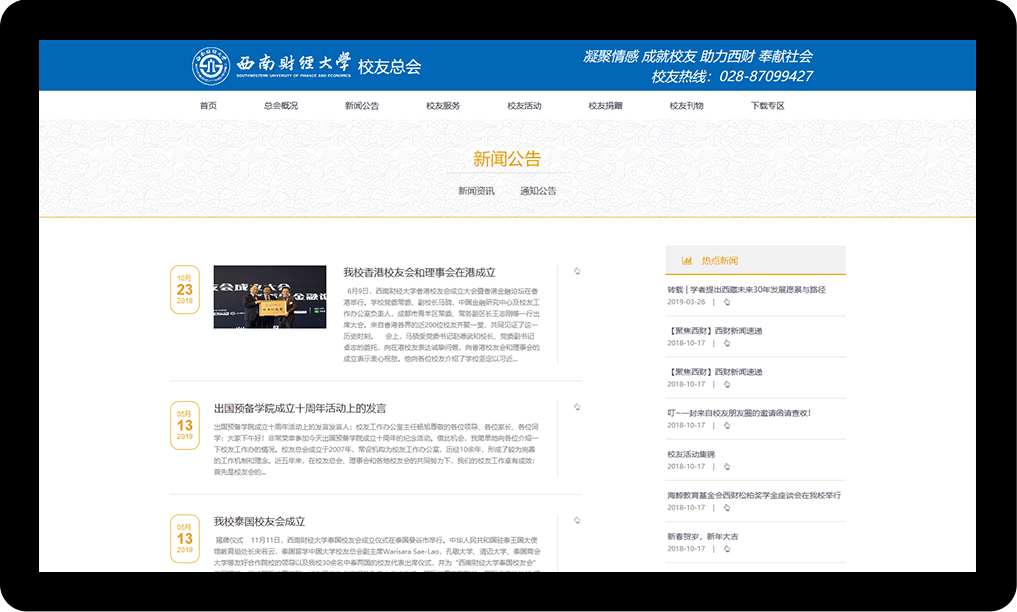Select the 校友捐赠 navigation item
The width and height of the screenshot is (1017, 612).
click(605, 106)
